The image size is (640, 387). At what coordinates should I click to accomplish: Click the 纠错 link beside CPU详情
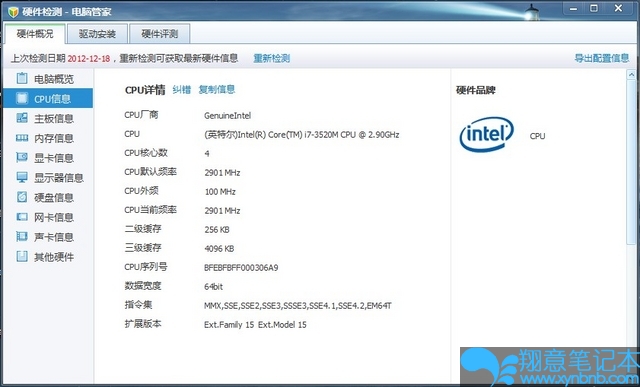(x=182, y=89)
